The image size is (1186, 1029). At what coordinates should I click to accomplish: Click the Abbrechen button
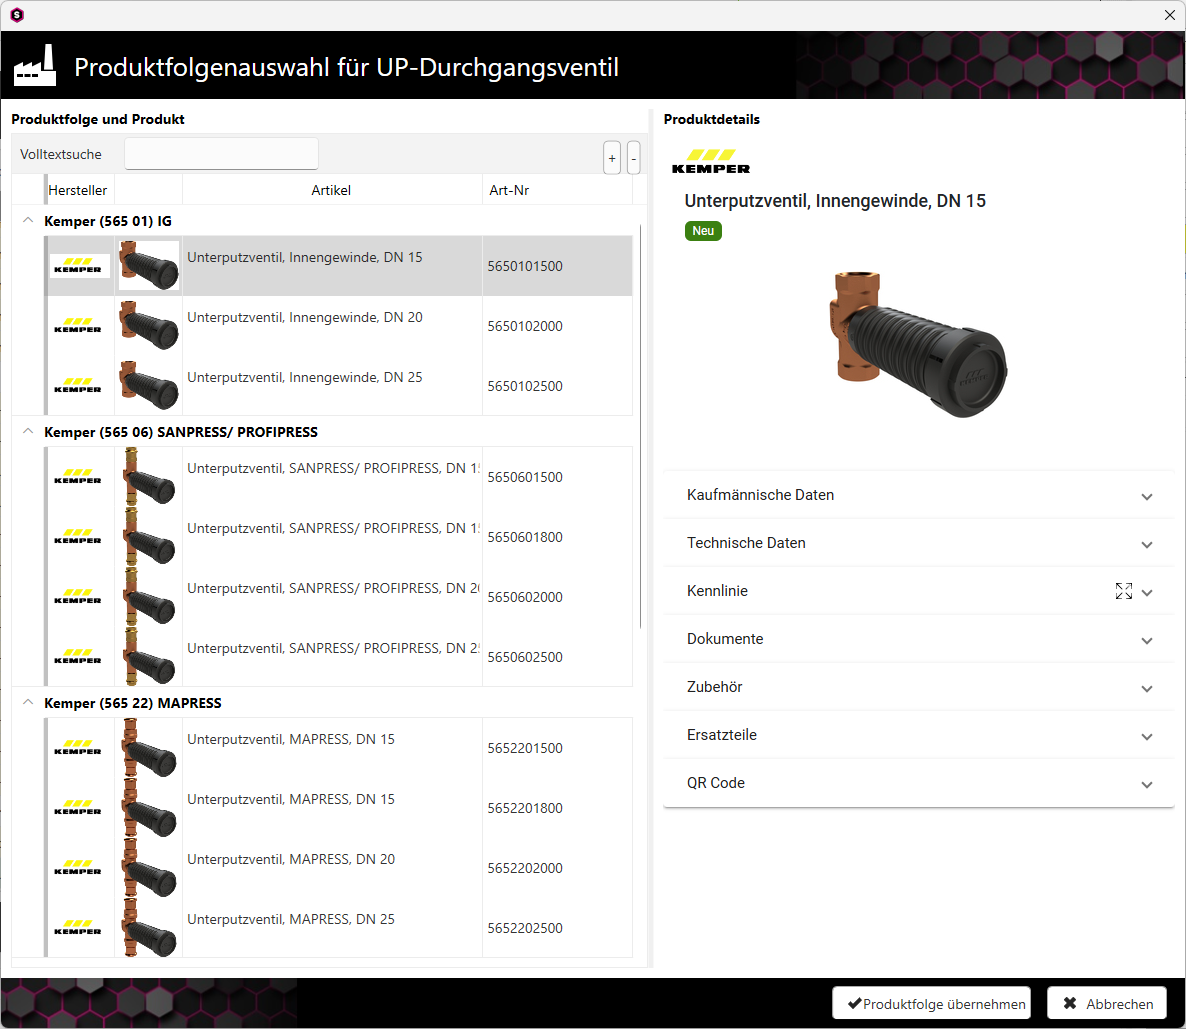(1107, 1003)
